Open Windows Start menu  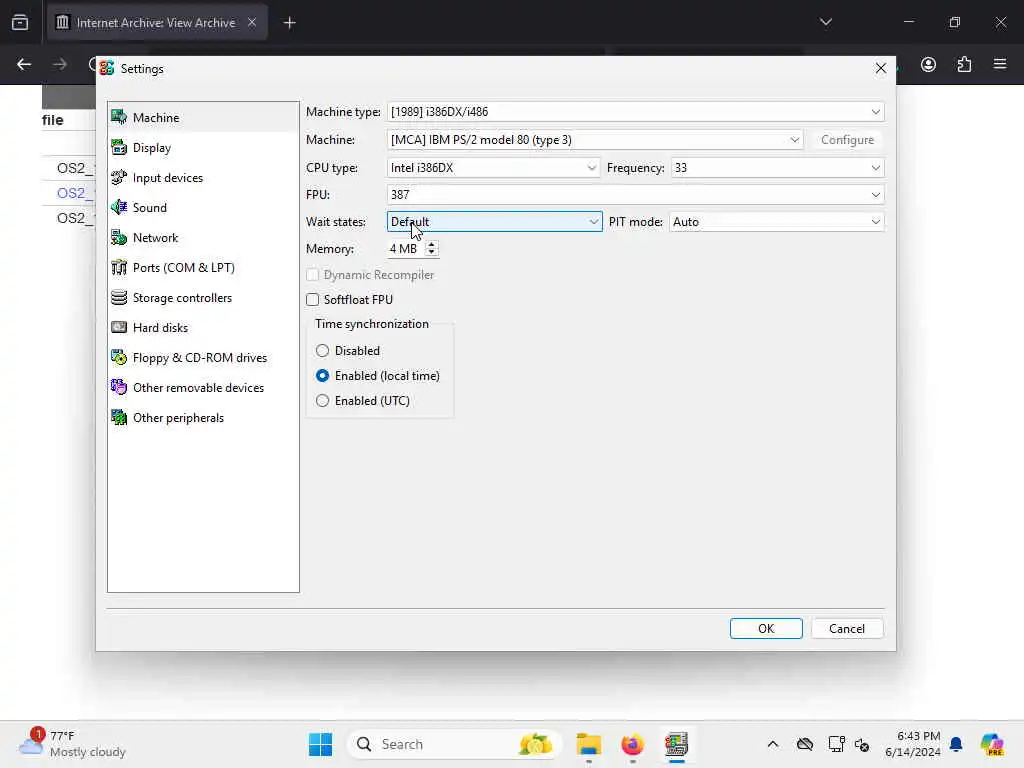(320, 744)
